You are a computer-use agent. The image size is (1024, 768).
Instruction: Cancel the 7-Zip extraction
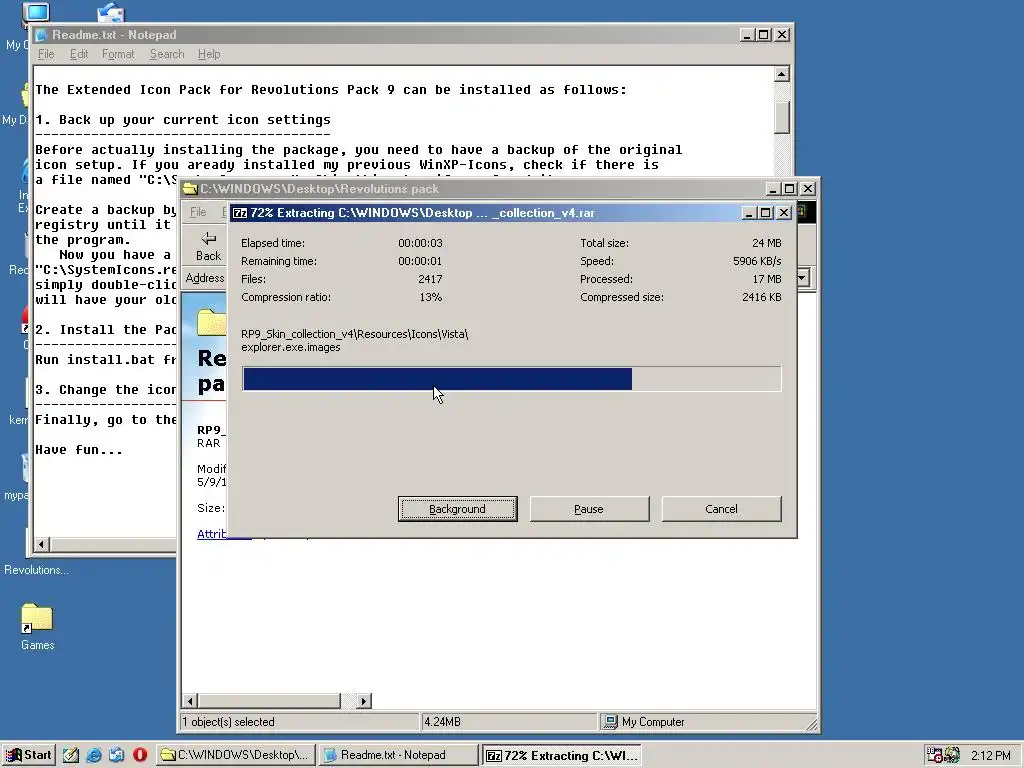click(721, 509)
